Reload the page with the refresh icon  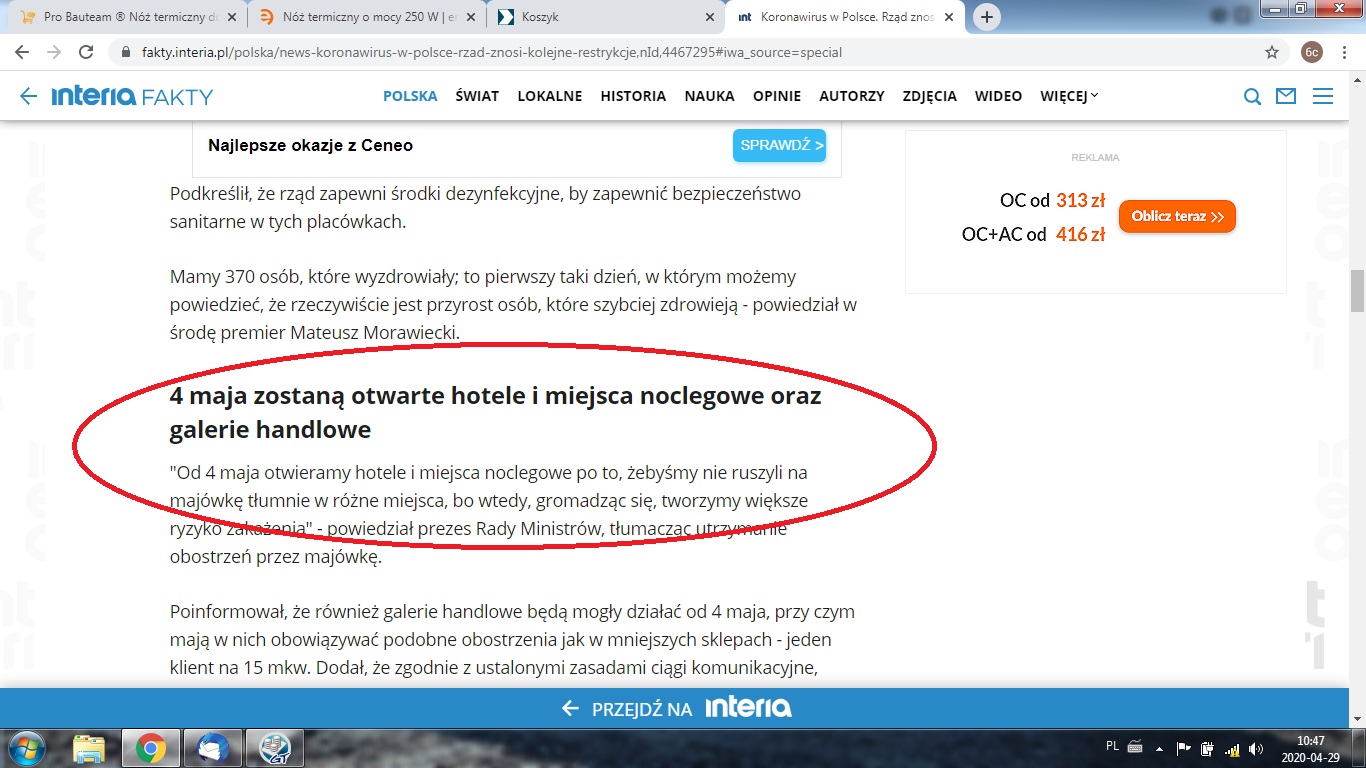coord(86,52)
